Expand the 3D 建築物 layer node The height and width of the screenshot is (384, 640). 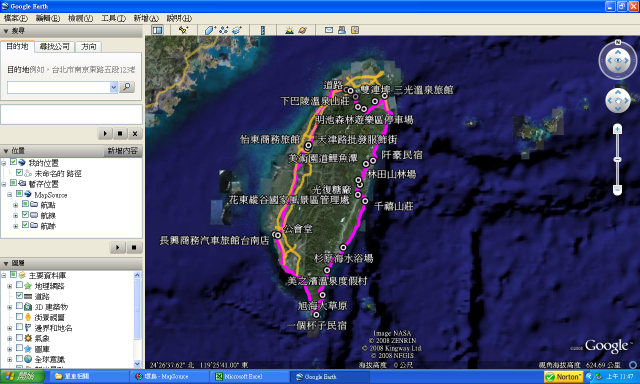[x=9, y=307]
